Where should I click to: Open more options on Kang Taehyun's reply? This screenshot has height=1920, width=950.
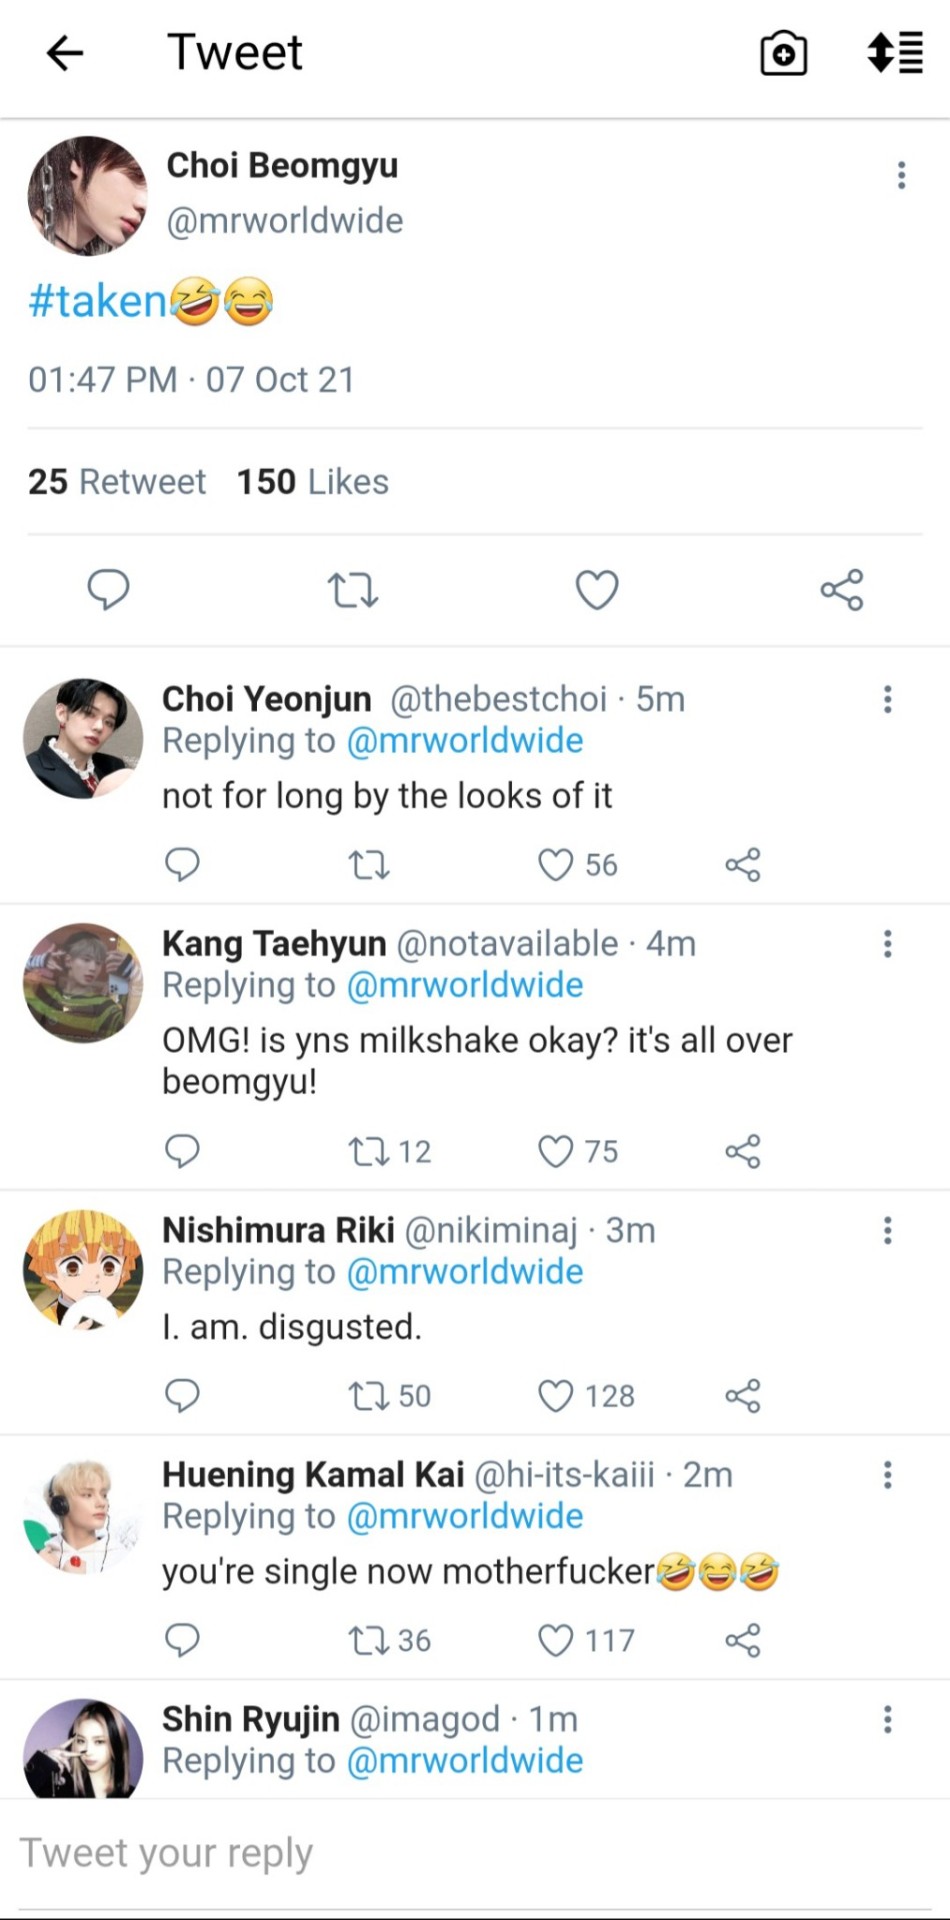pyautogui.click(x=887, y=943)
